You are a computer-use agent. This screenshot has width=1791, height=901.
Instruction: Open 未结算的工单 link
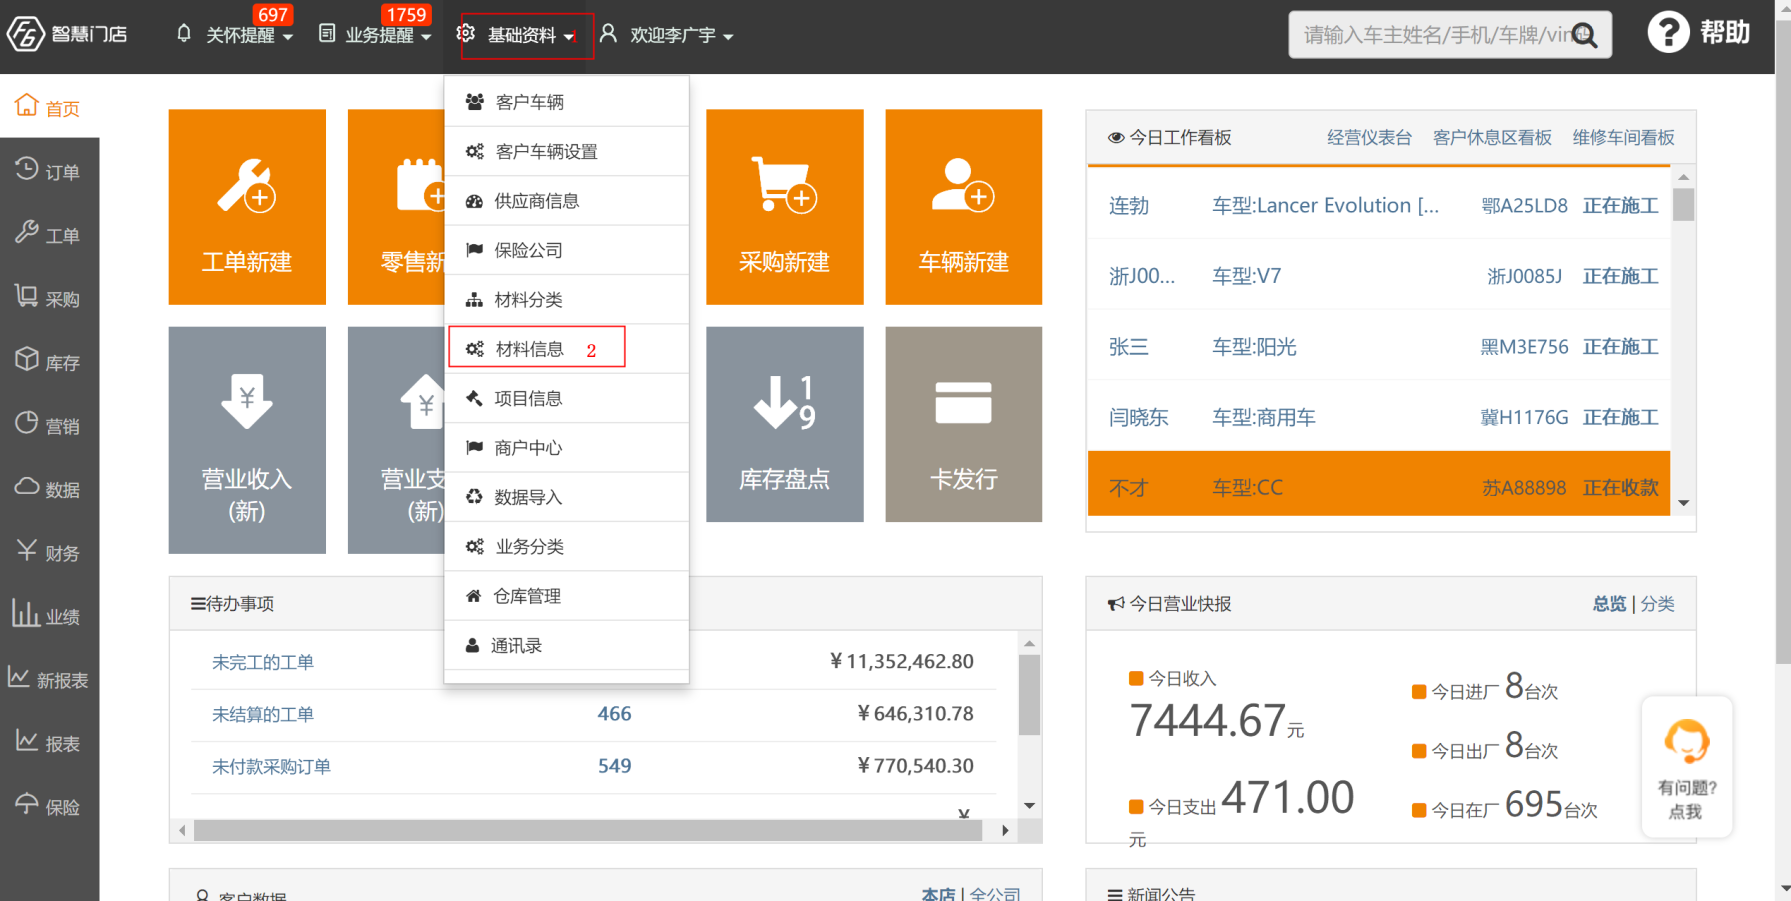tap(263, 714)
